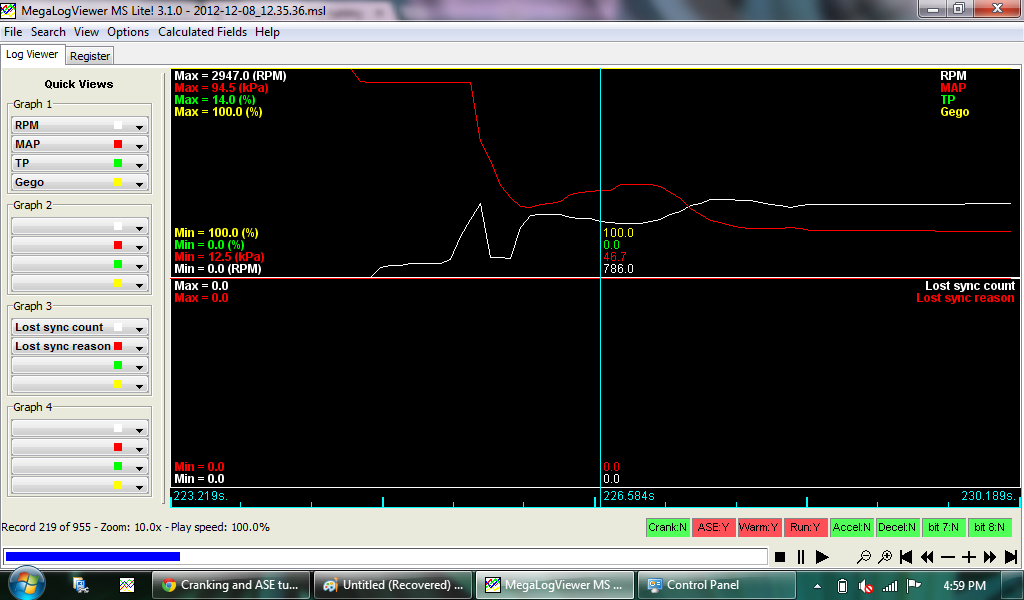Click the Max = 2947.0 (RPM) label

tap(230, 76)
